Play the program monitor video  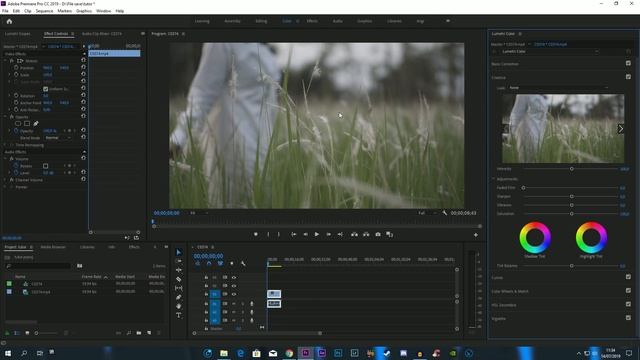316,234
